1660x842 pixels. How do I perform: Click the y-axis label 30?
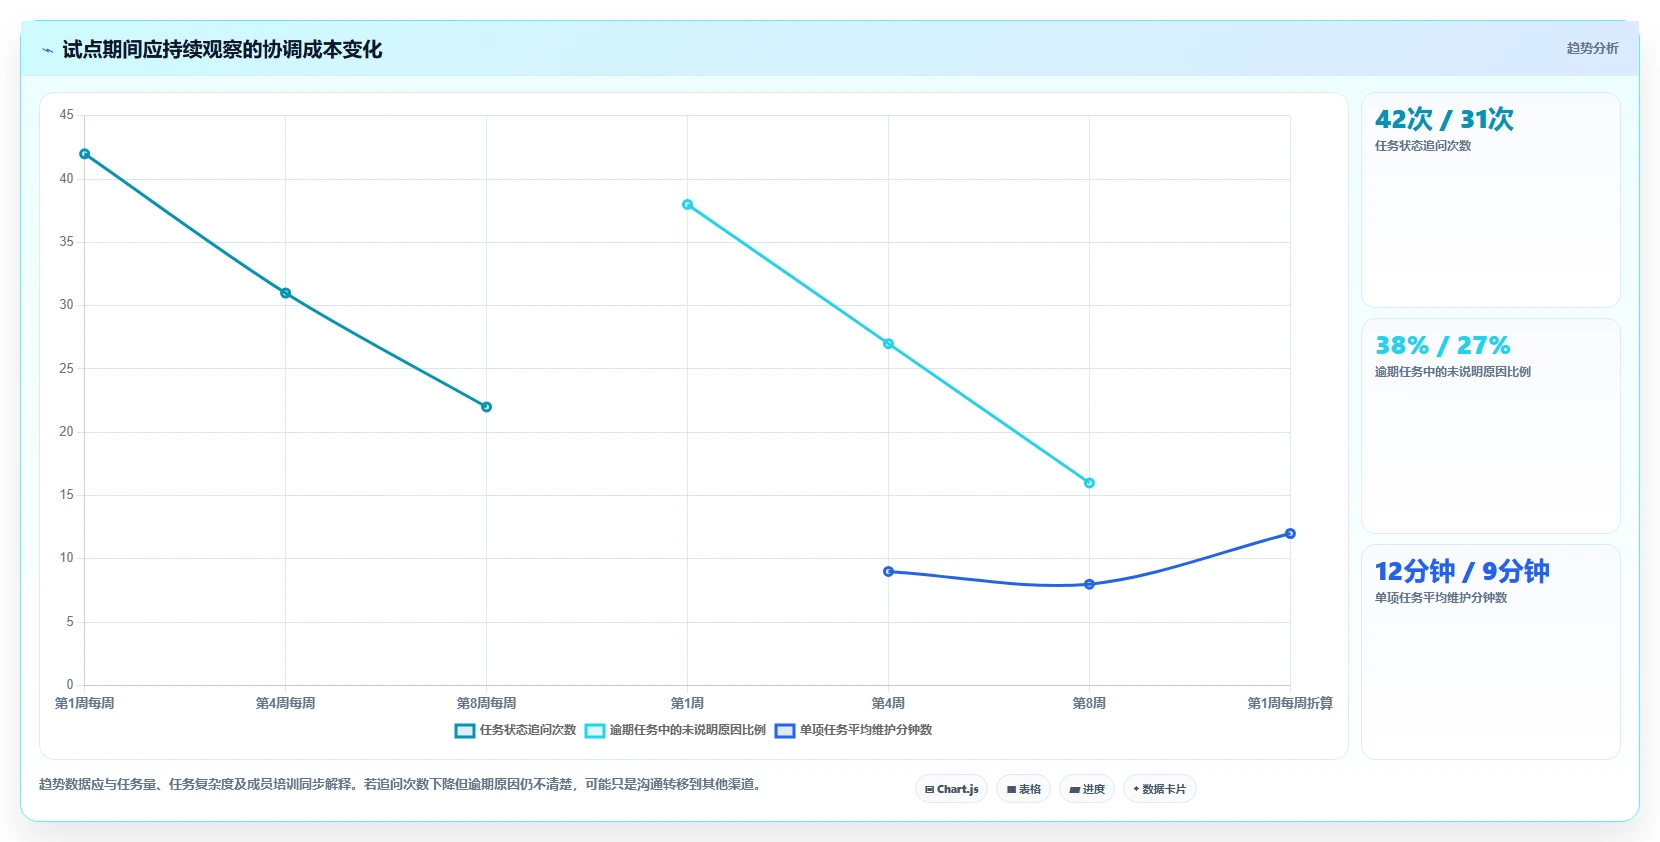(66, 305)
